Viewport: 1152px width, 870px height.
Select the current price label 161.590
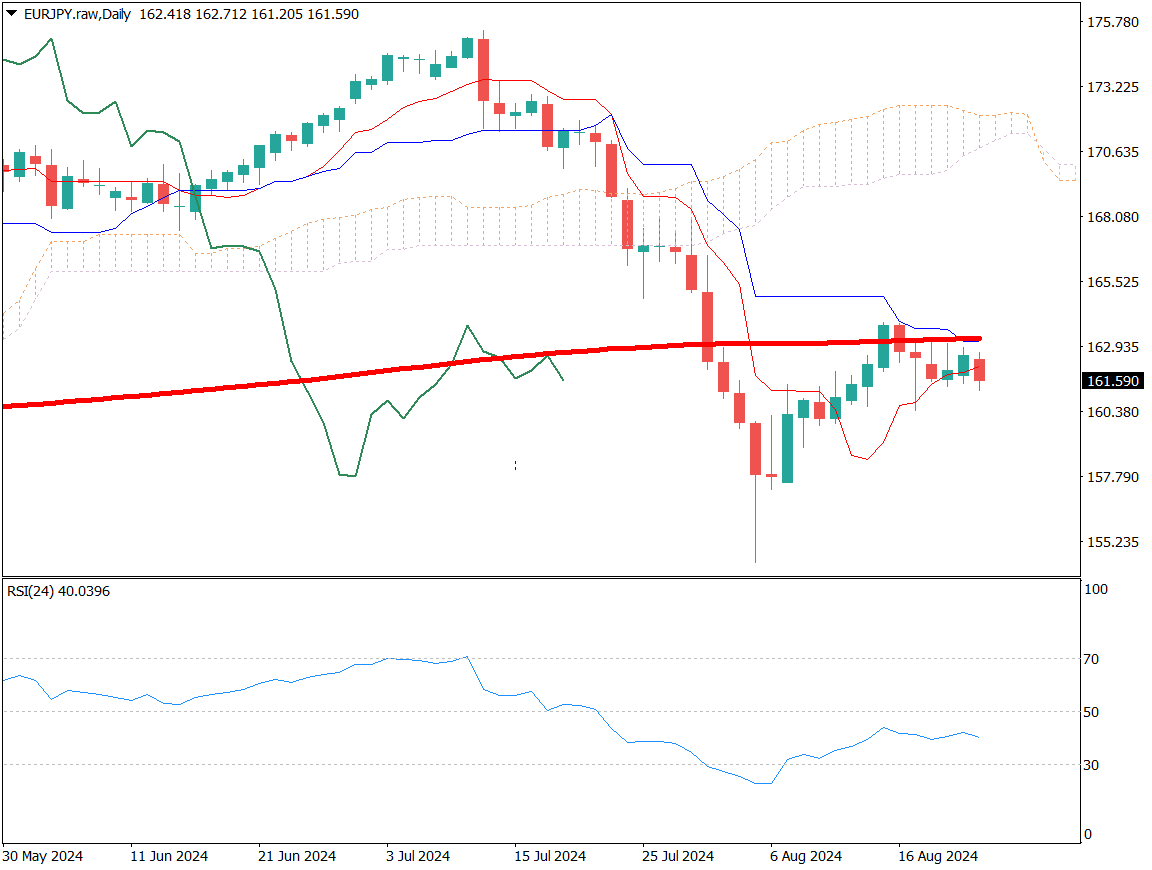tap(1113, 381)
